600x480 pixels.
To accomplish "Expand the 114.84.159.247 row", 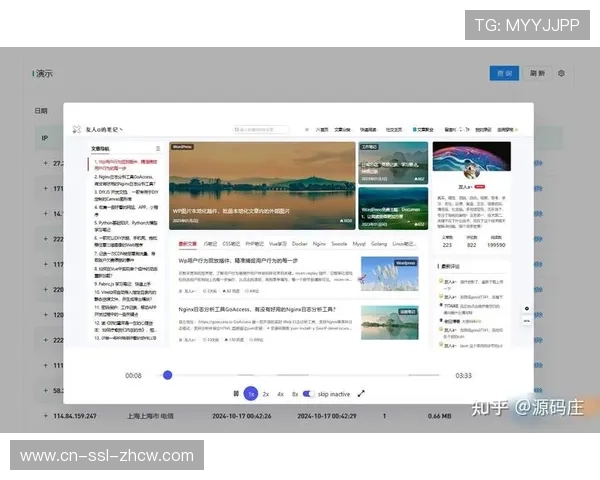I will pos(46,416).
